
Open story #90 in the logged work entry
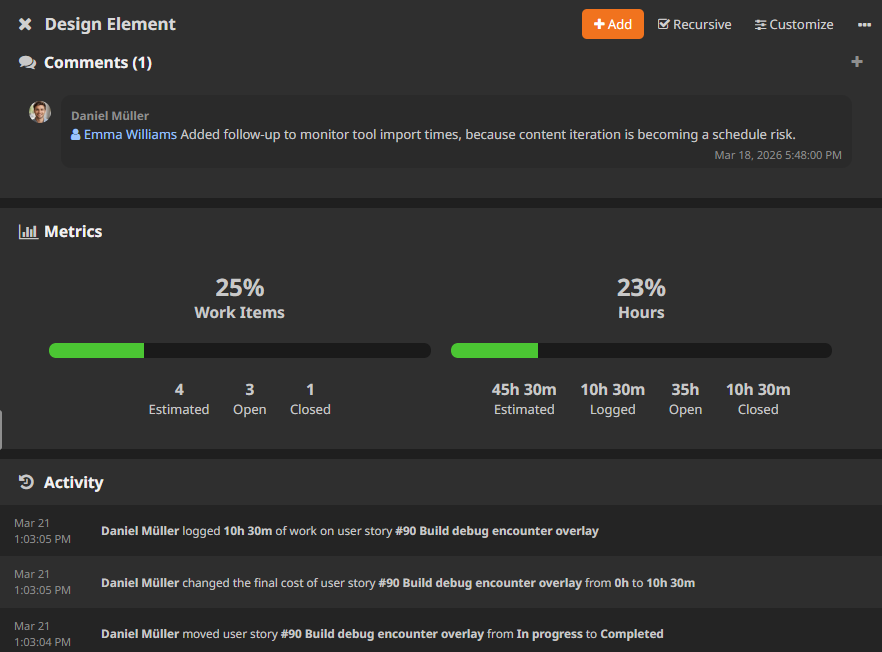tap(497, 531)
